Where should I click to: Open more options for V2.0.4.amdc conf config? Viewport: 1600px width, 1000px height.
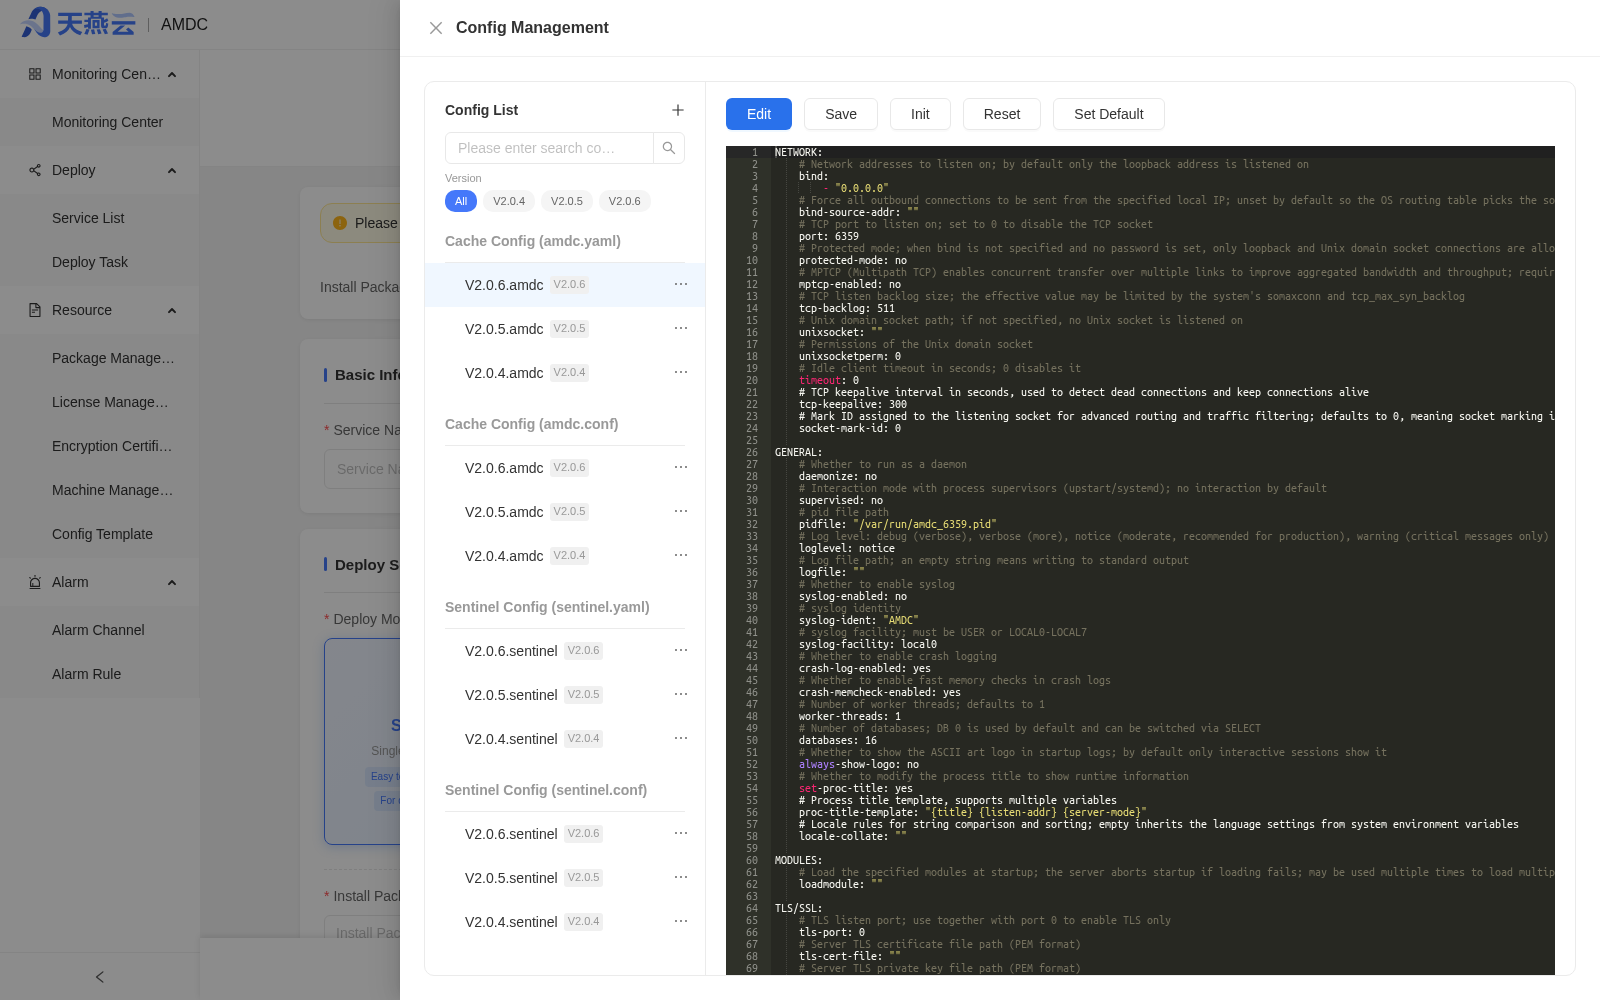coord(681,555)
